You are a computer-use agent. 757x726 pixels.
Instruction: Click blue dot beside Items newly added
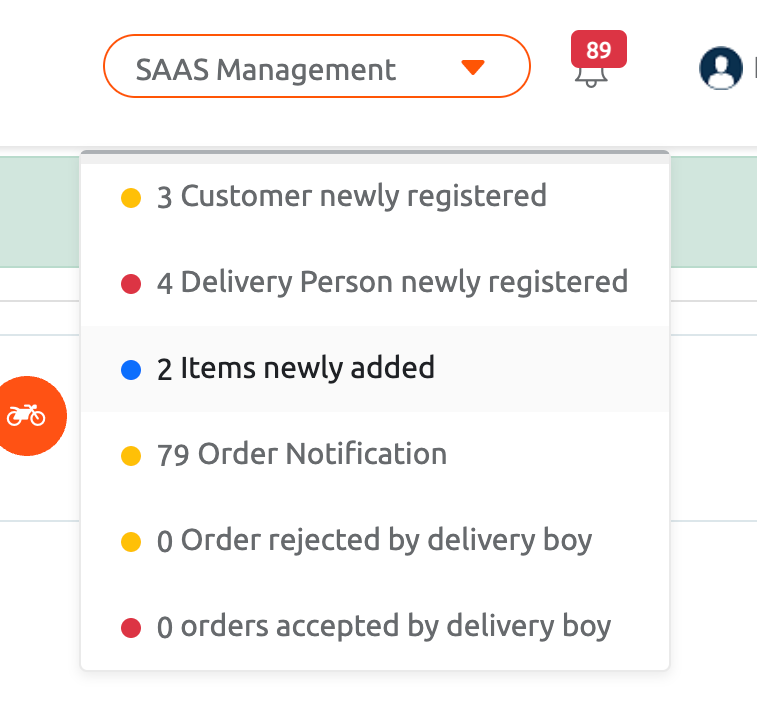131,370
